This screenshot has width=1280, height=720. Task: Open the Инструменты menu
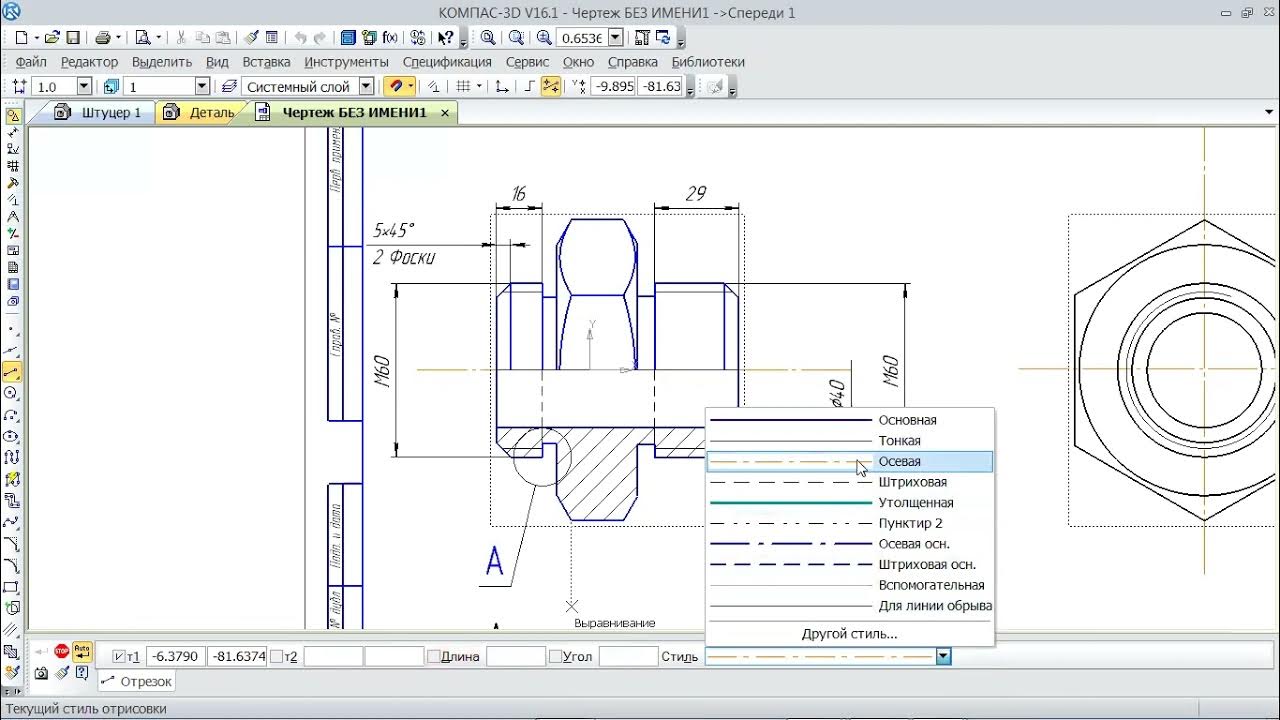pos(346,62)
